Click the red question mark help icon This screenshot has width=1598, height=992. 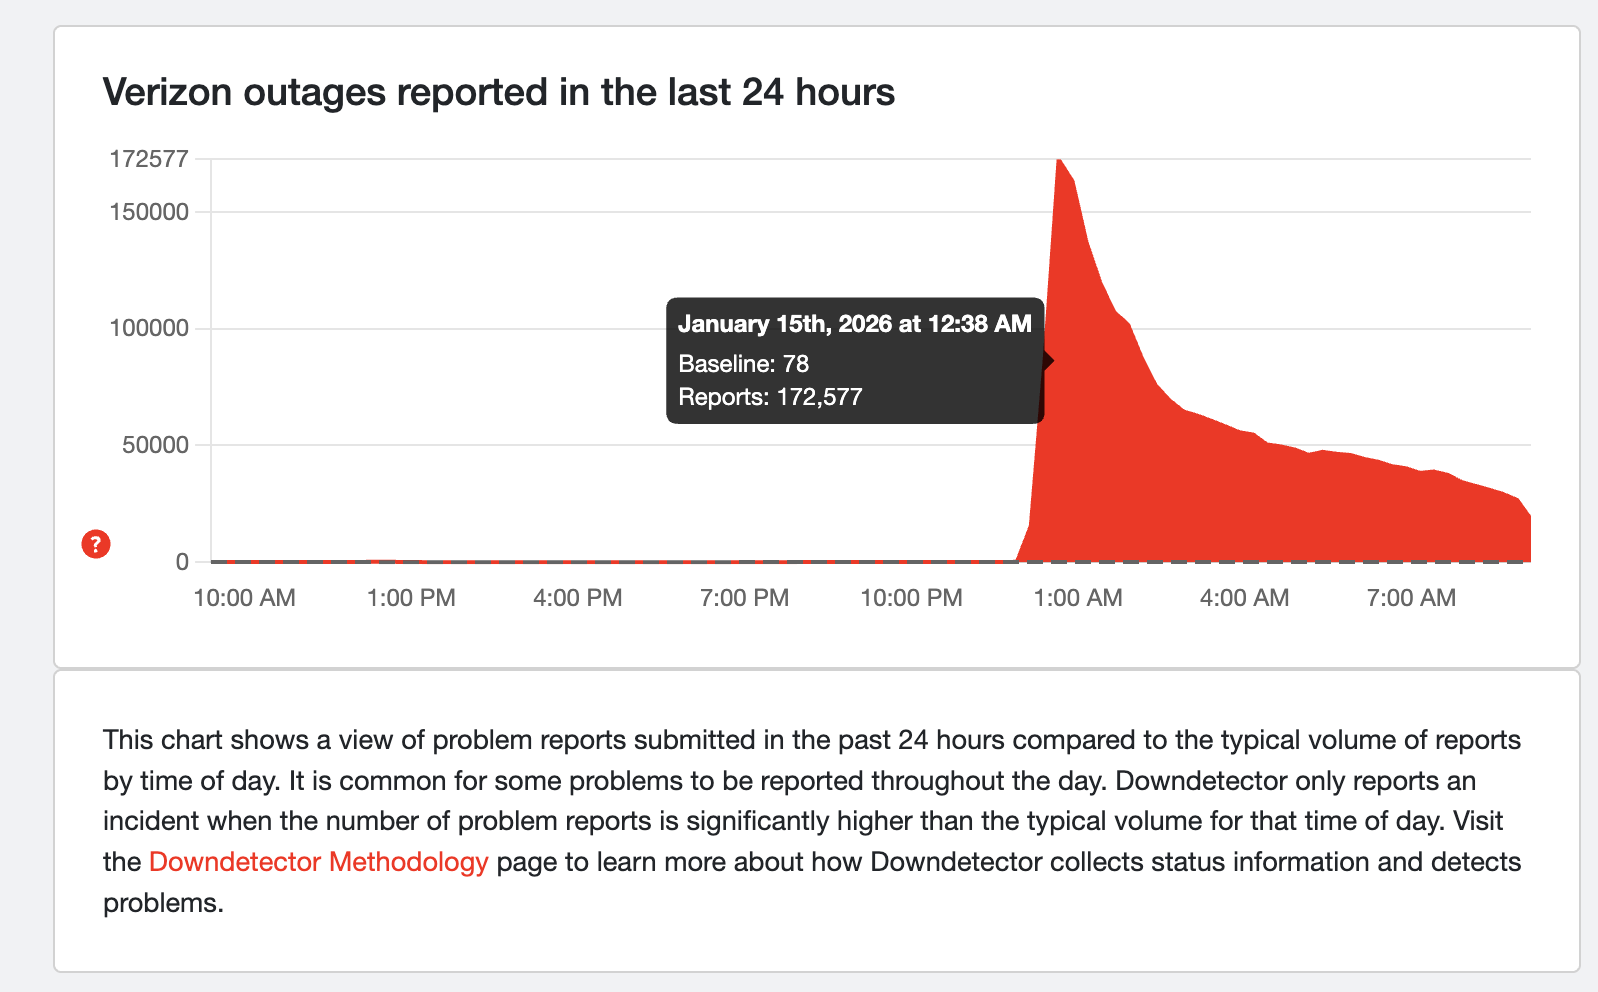(x=95, y=544)
